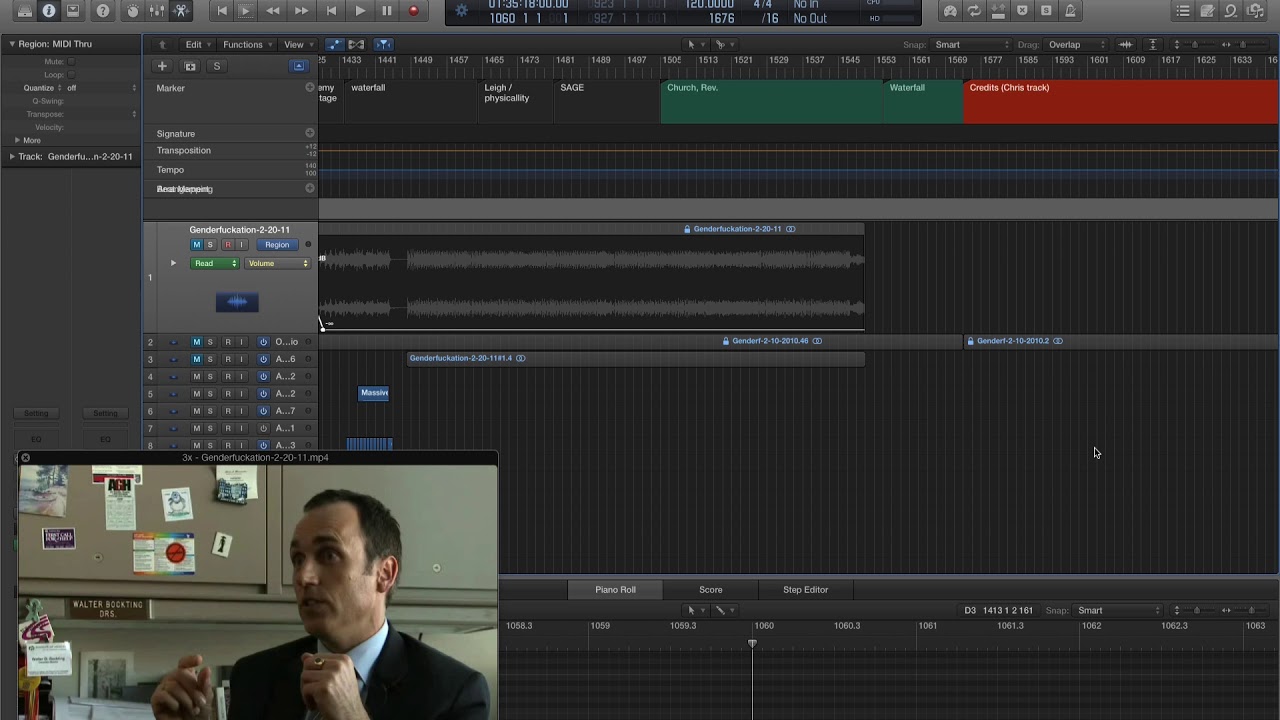Toggle the Editors scissors button

181,11
